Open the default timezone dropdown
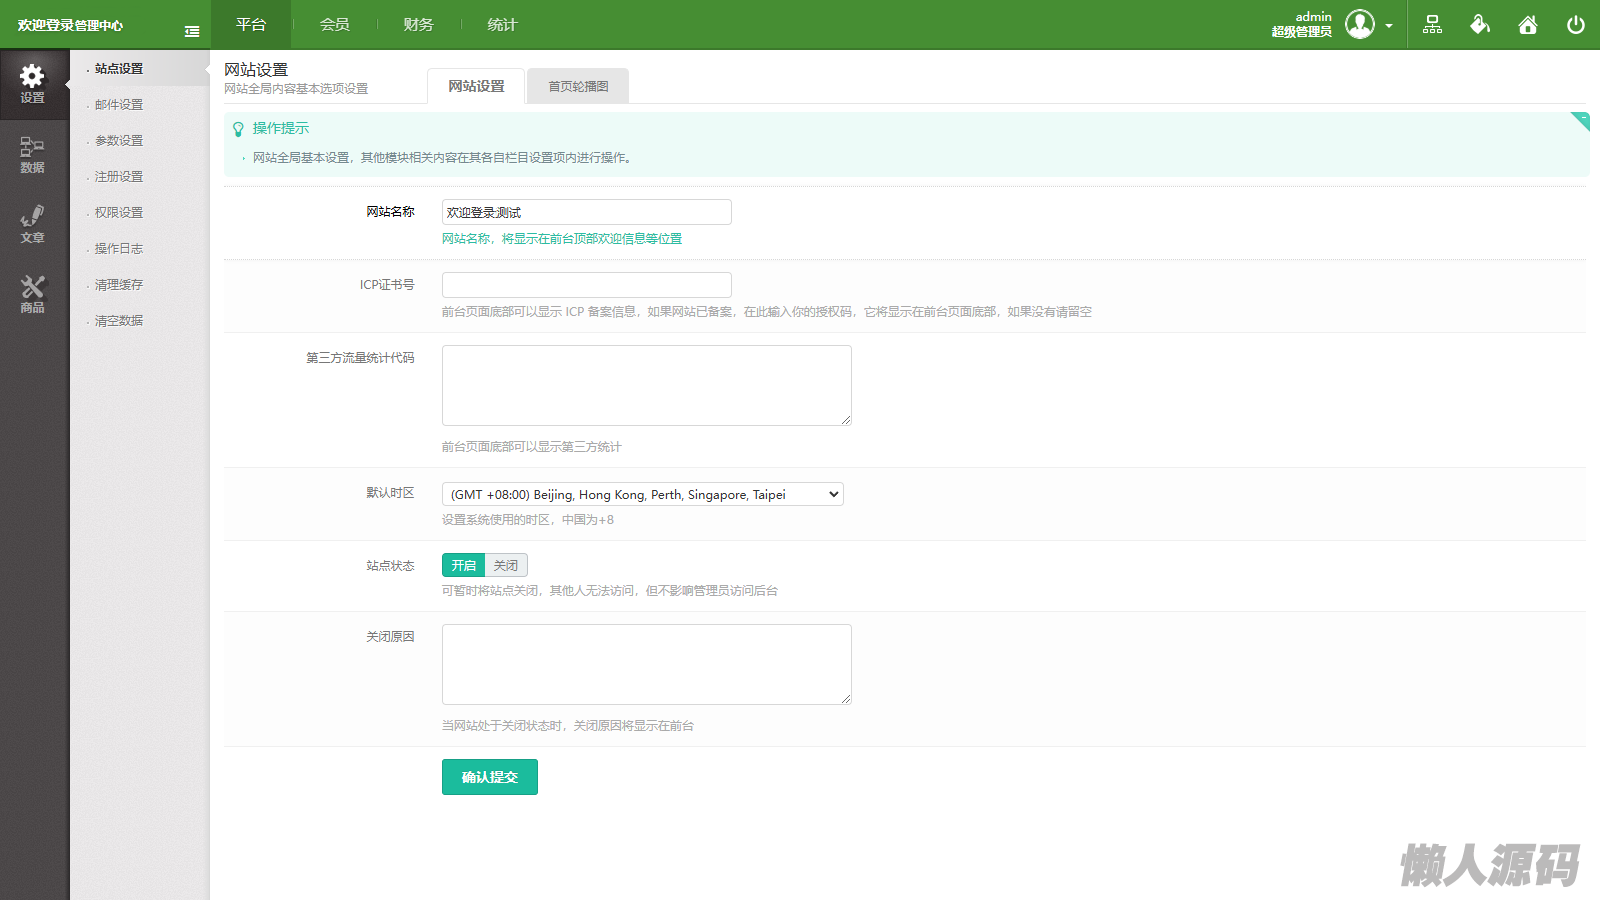The image size is (1600, 900). [642, 494]
